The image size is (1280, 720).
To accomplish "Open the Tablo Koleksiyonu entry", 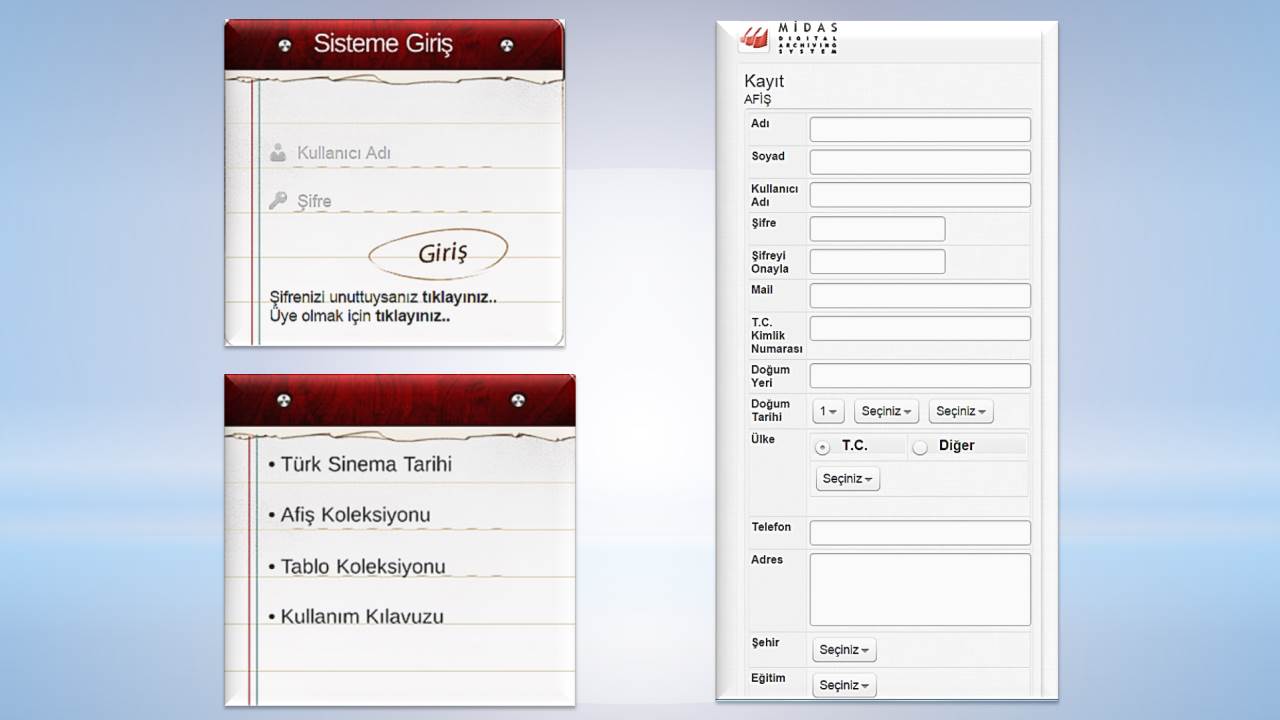I will point(362,566).
